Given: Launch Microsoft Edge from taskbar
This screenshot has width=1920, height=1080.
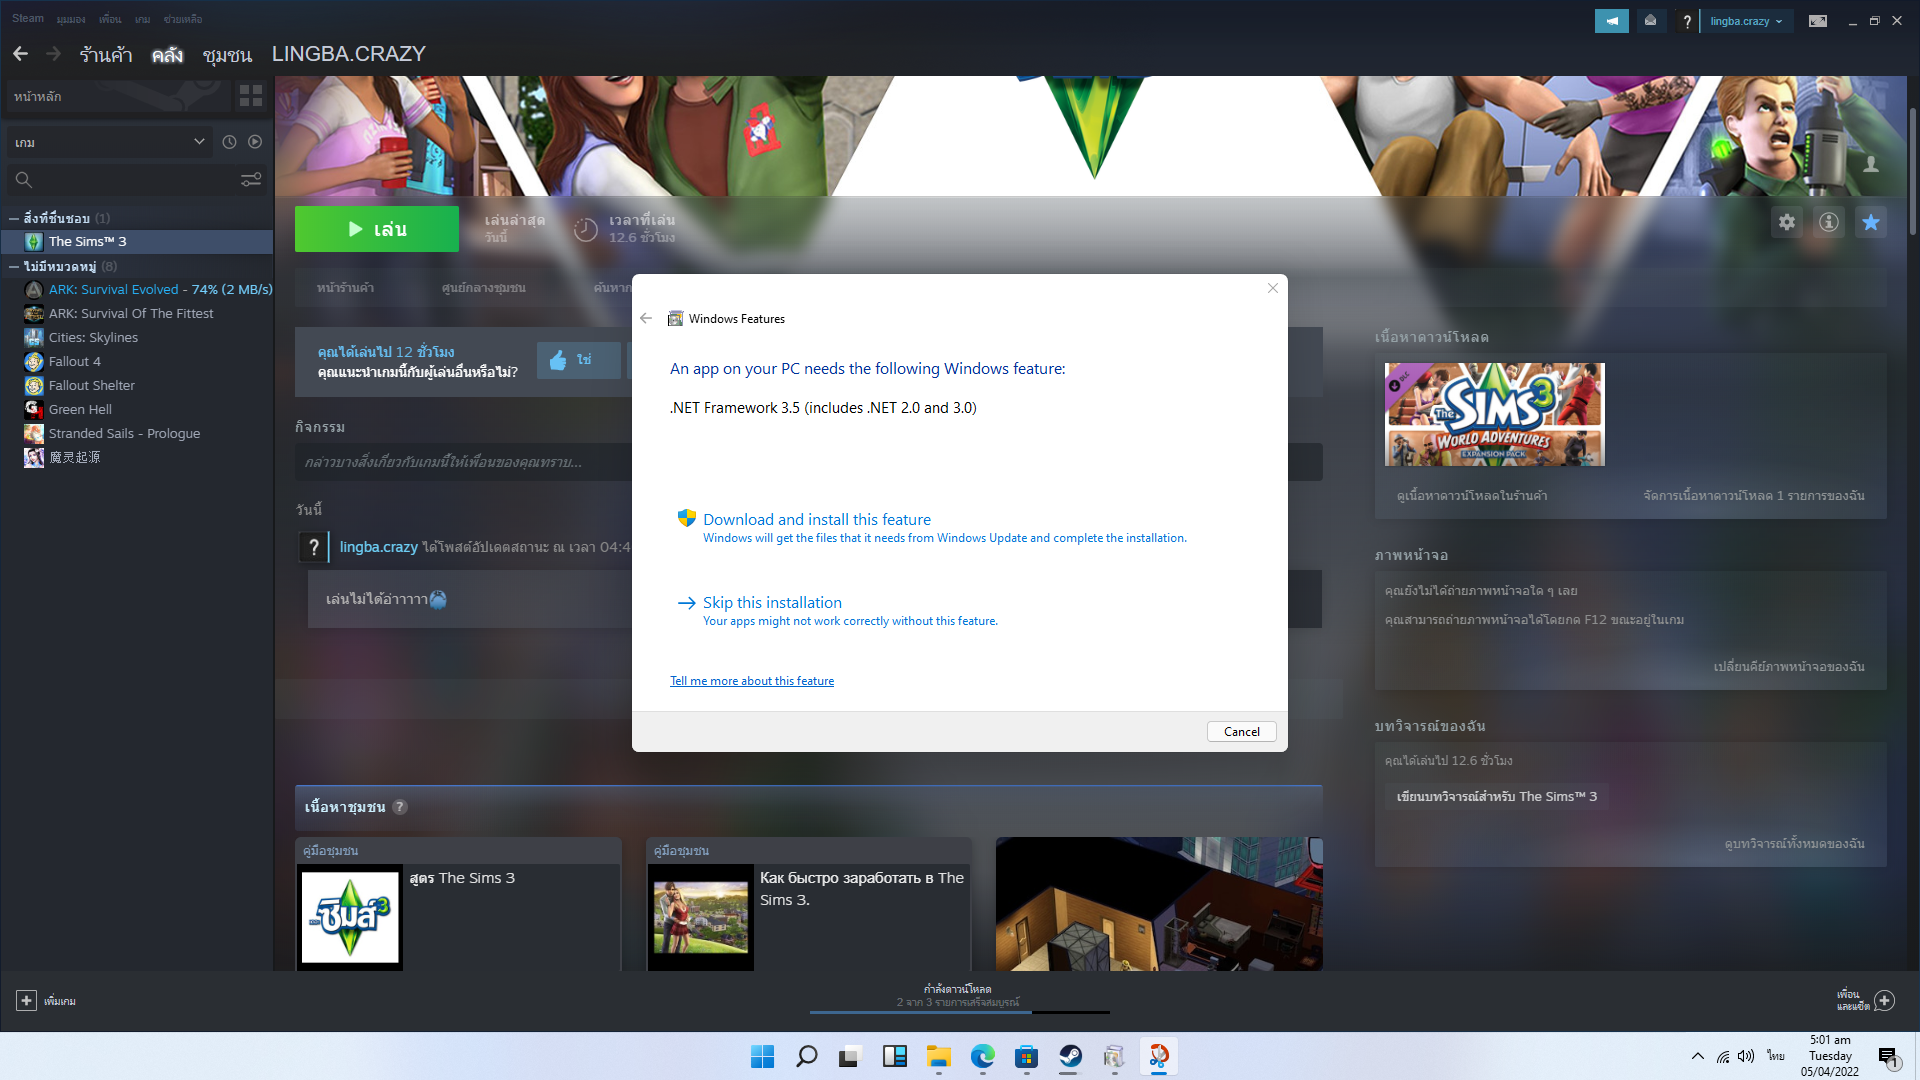Looking at the screenshot, I should (982, 1057).
